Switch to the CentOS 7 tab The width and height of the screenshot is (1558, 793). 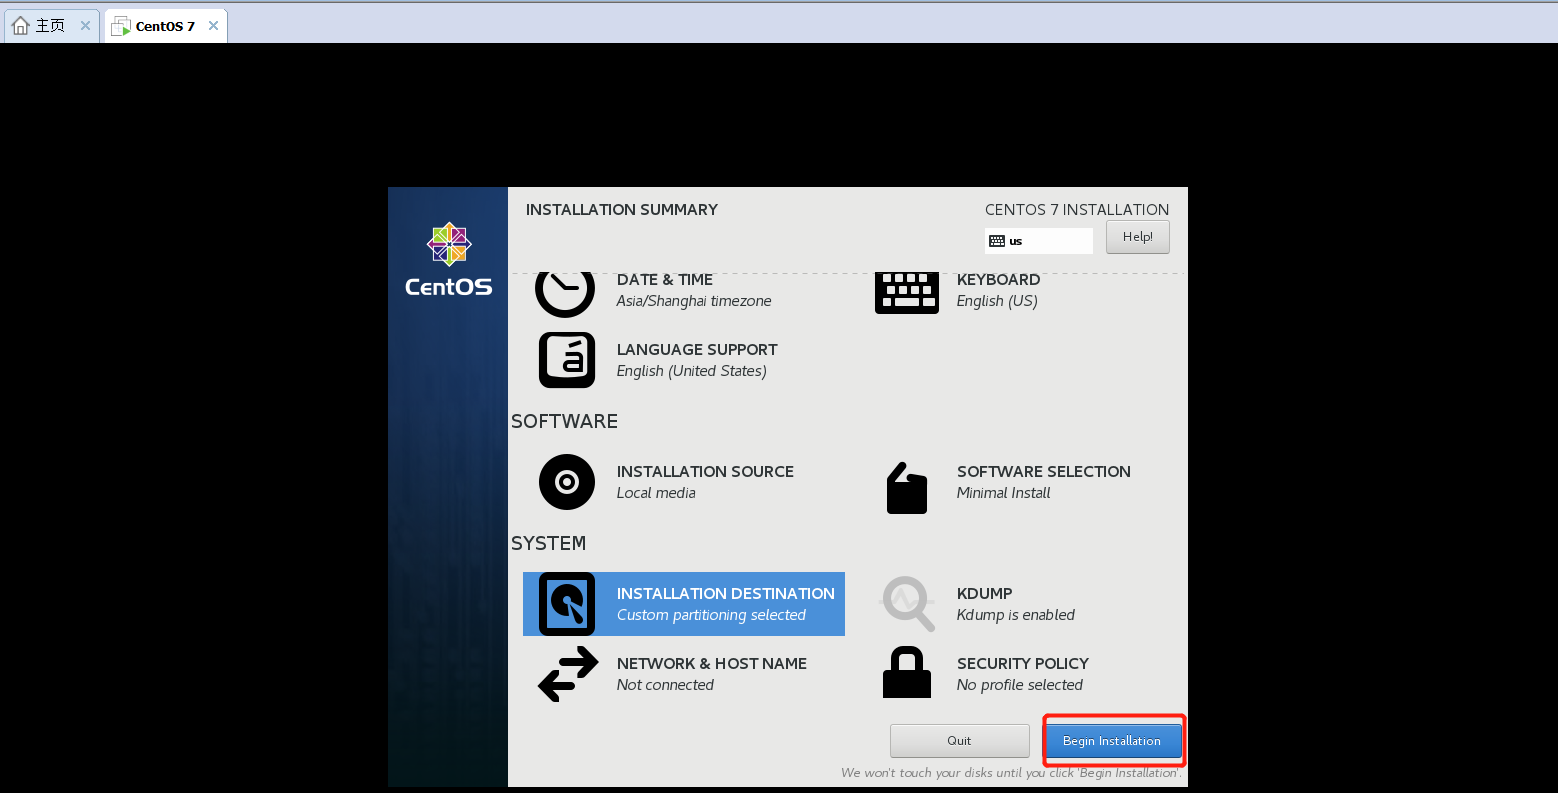[166, 26]
